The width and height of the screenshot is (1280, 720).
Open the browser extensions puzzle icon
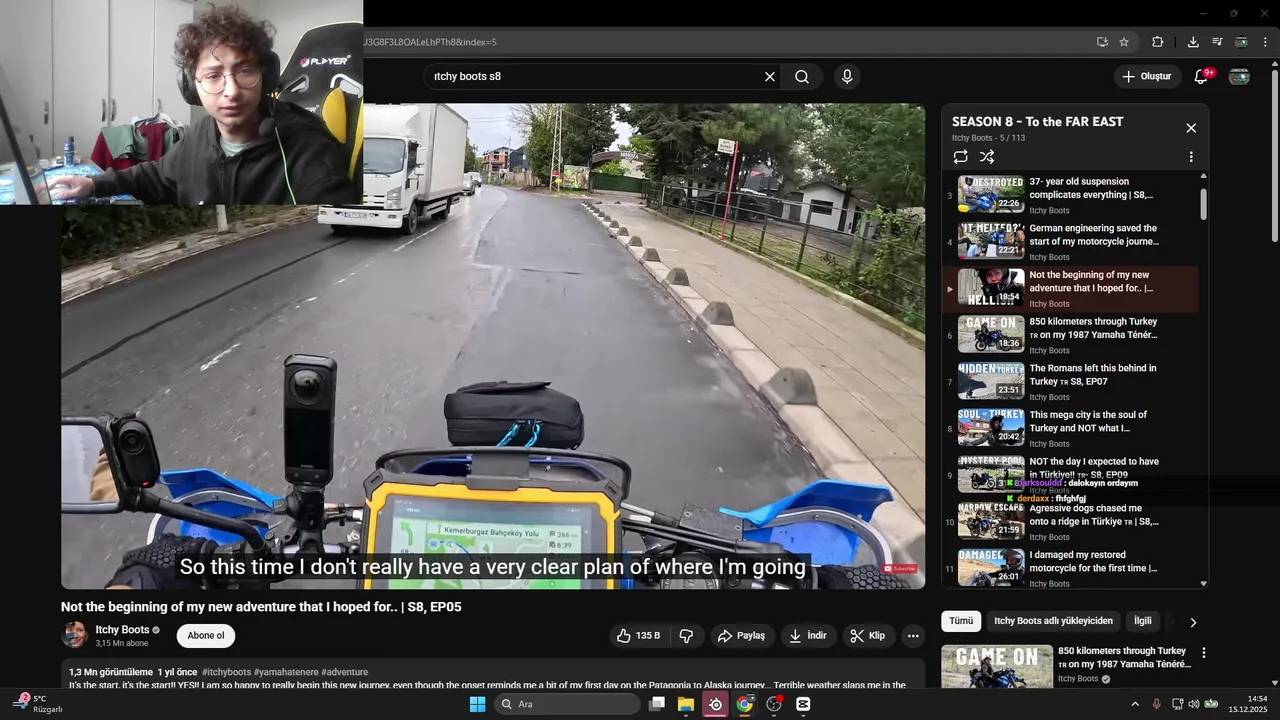click(x=1158, y=42)
